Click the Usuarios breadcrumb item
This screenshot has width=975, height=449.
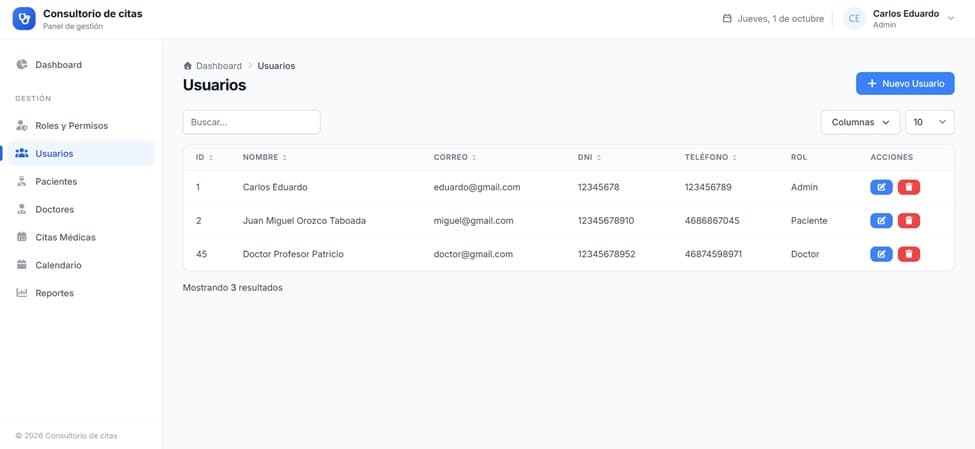(x=276, y=66)
